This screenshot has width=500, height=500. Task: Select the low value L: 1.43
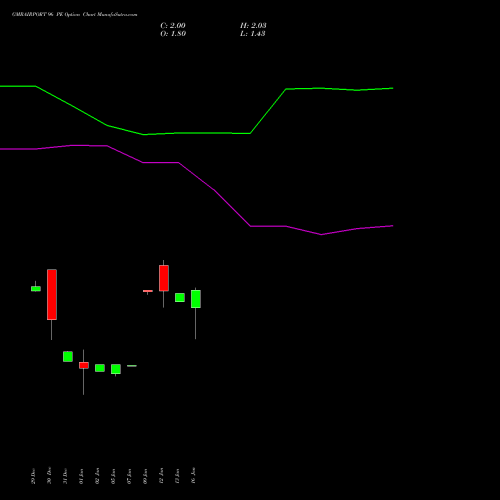click(x=253, y=34)
